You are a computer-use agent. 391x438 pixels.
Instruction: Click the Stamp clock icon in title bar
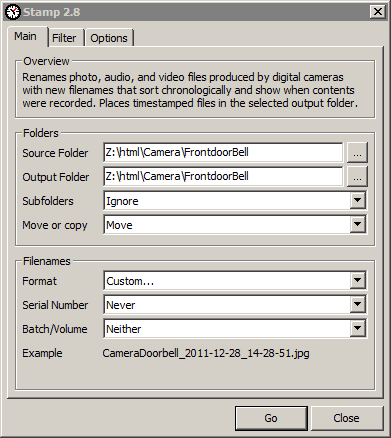13,12
